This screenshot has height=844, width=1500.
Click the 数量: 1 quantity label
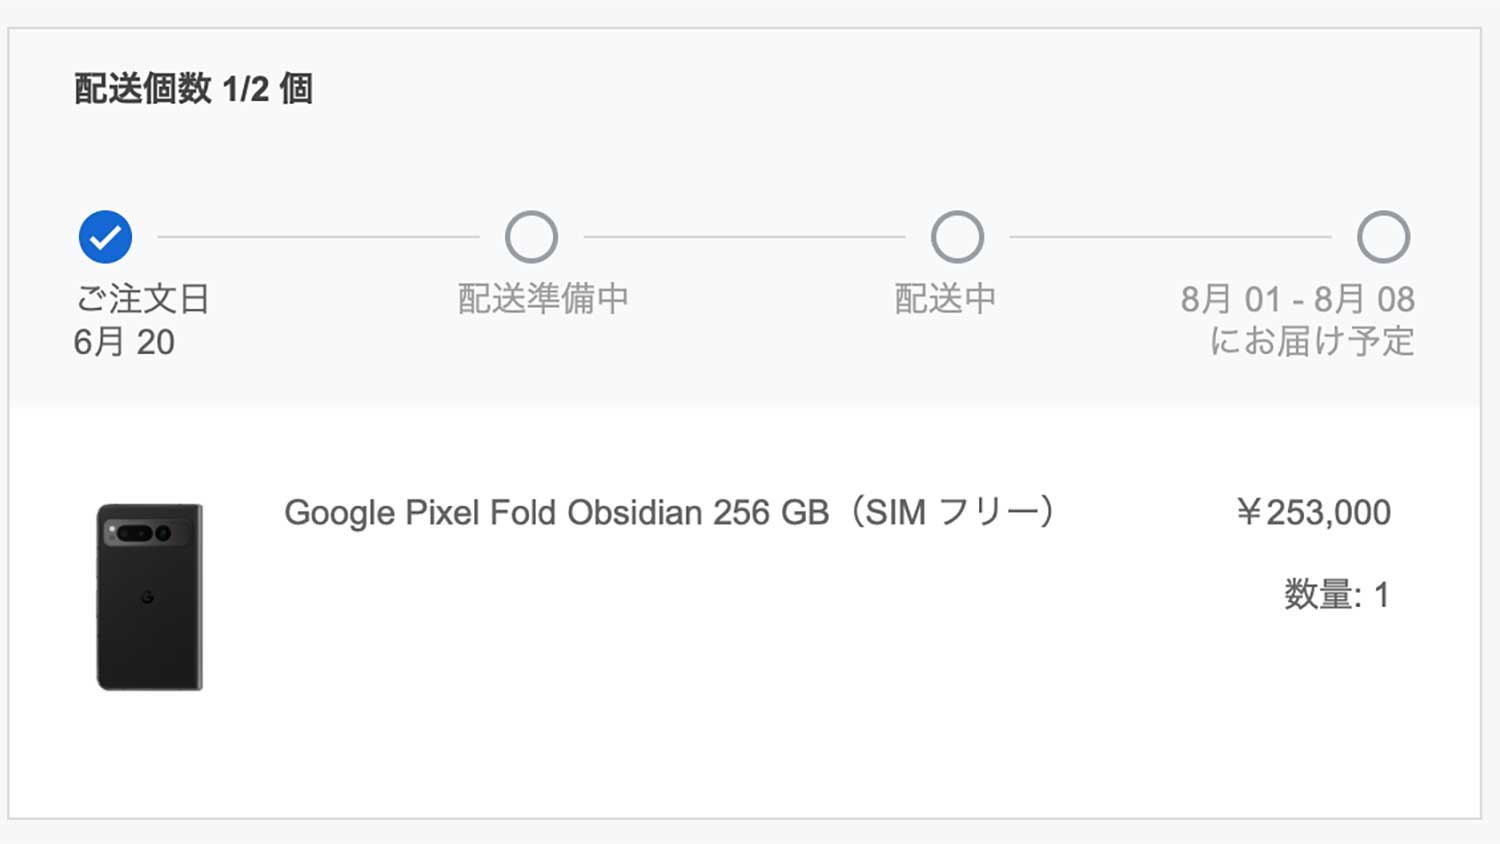pos(1336,595)
